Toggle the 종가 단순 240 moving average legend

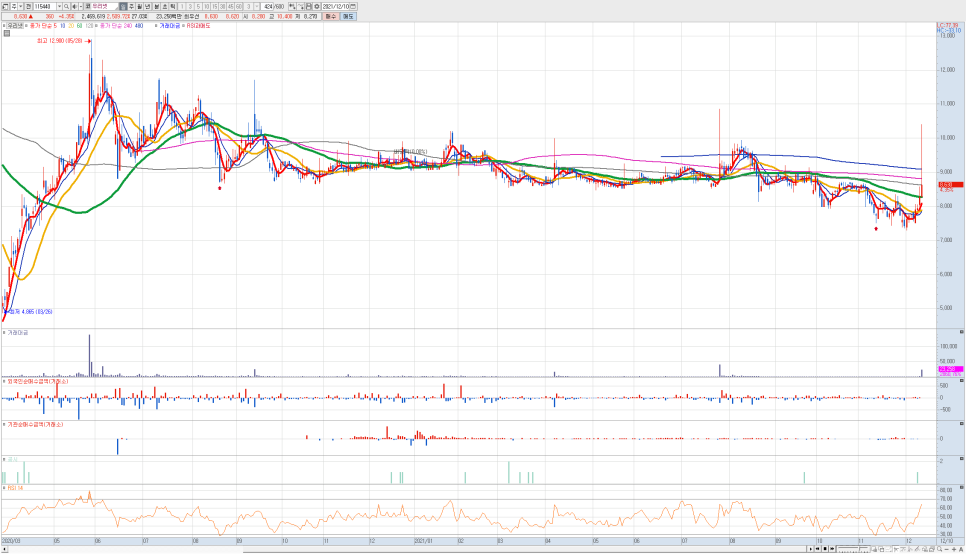[96, 26]
